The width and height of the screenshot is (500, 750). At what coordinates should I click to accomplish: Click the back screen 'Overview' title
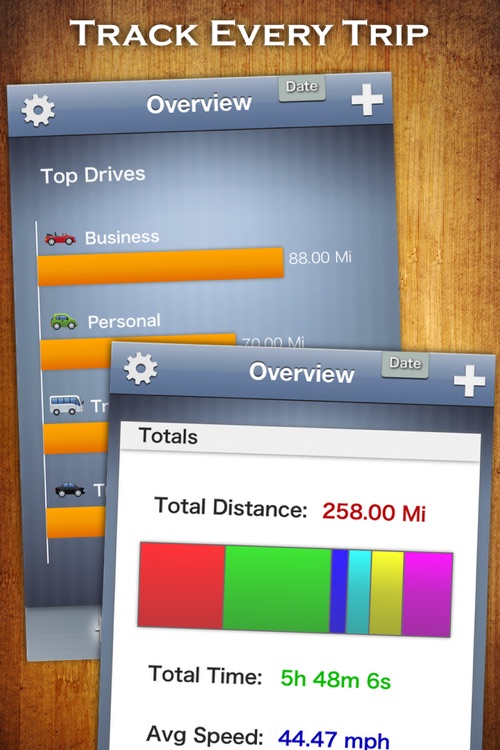[x=199, y=104]
